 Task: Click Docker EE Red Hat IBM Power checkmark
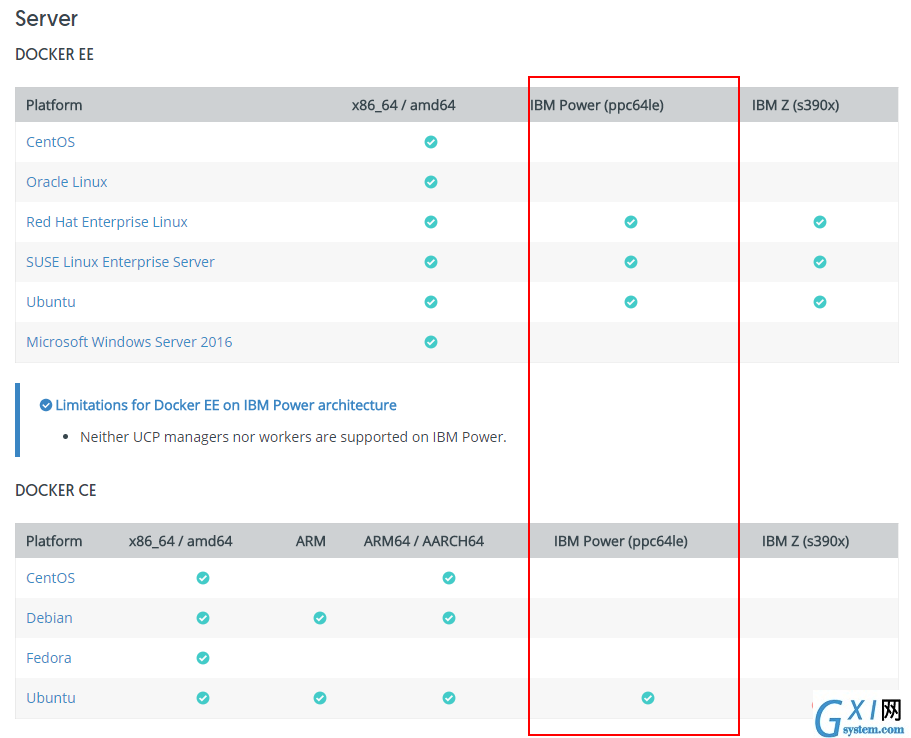(630, 222)
